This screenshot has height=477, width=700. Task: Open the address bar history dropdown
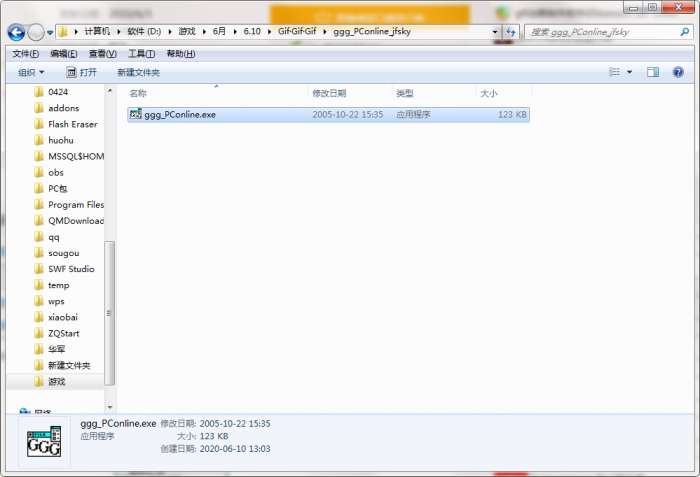495,32
